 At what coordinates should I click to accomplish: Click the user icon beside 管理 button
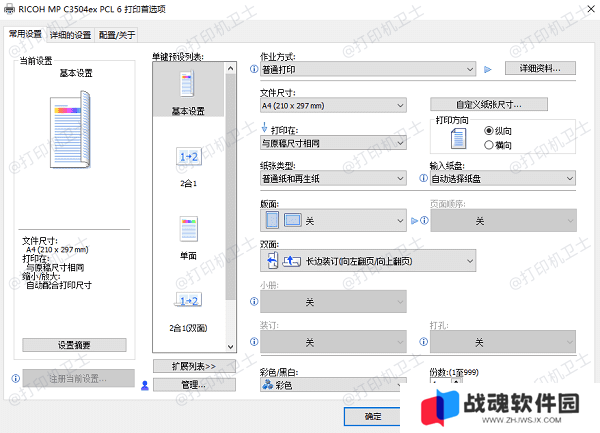pos(145,385)
